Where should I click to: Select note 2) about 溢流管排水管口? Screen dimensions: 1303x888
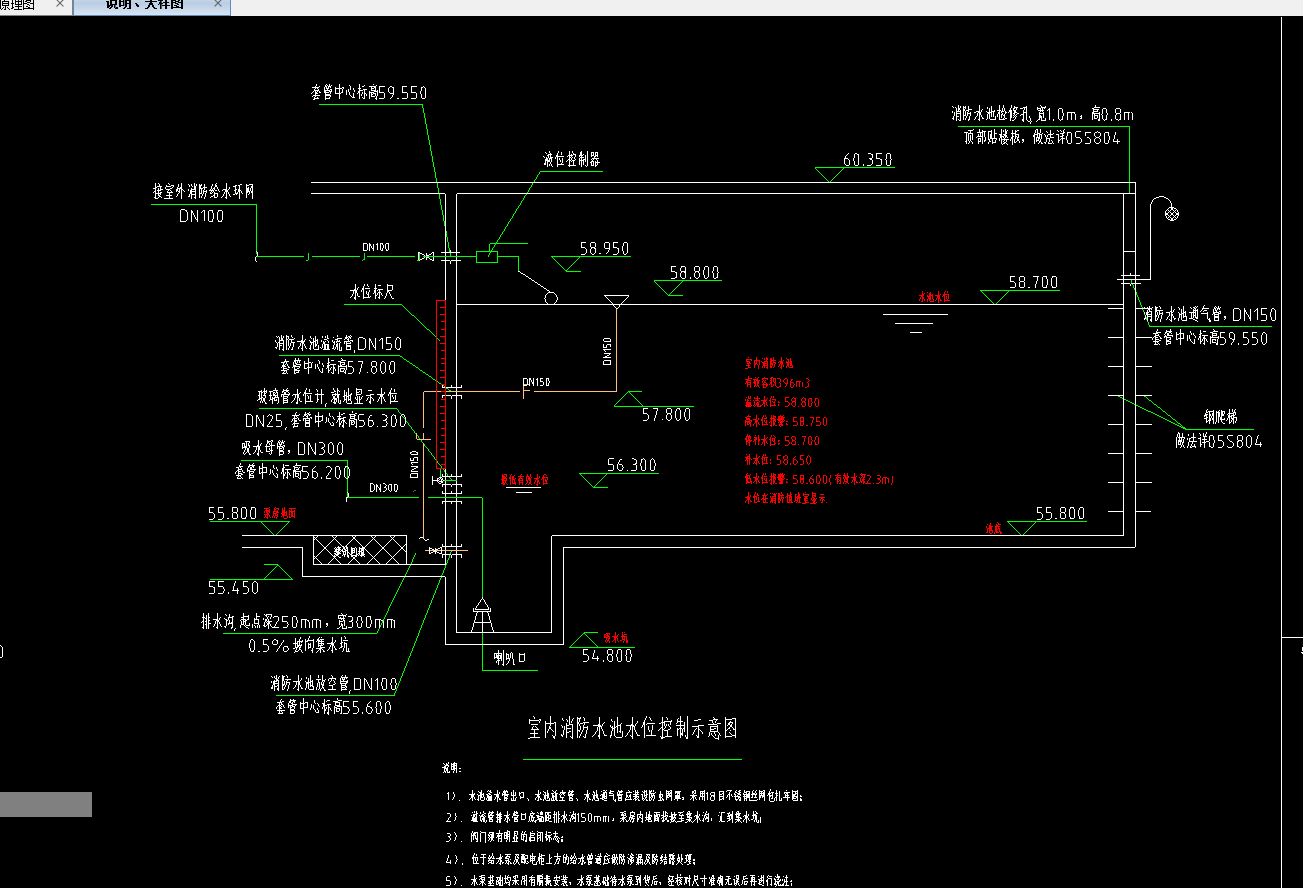pyautogui.click(x=604, y=817)
